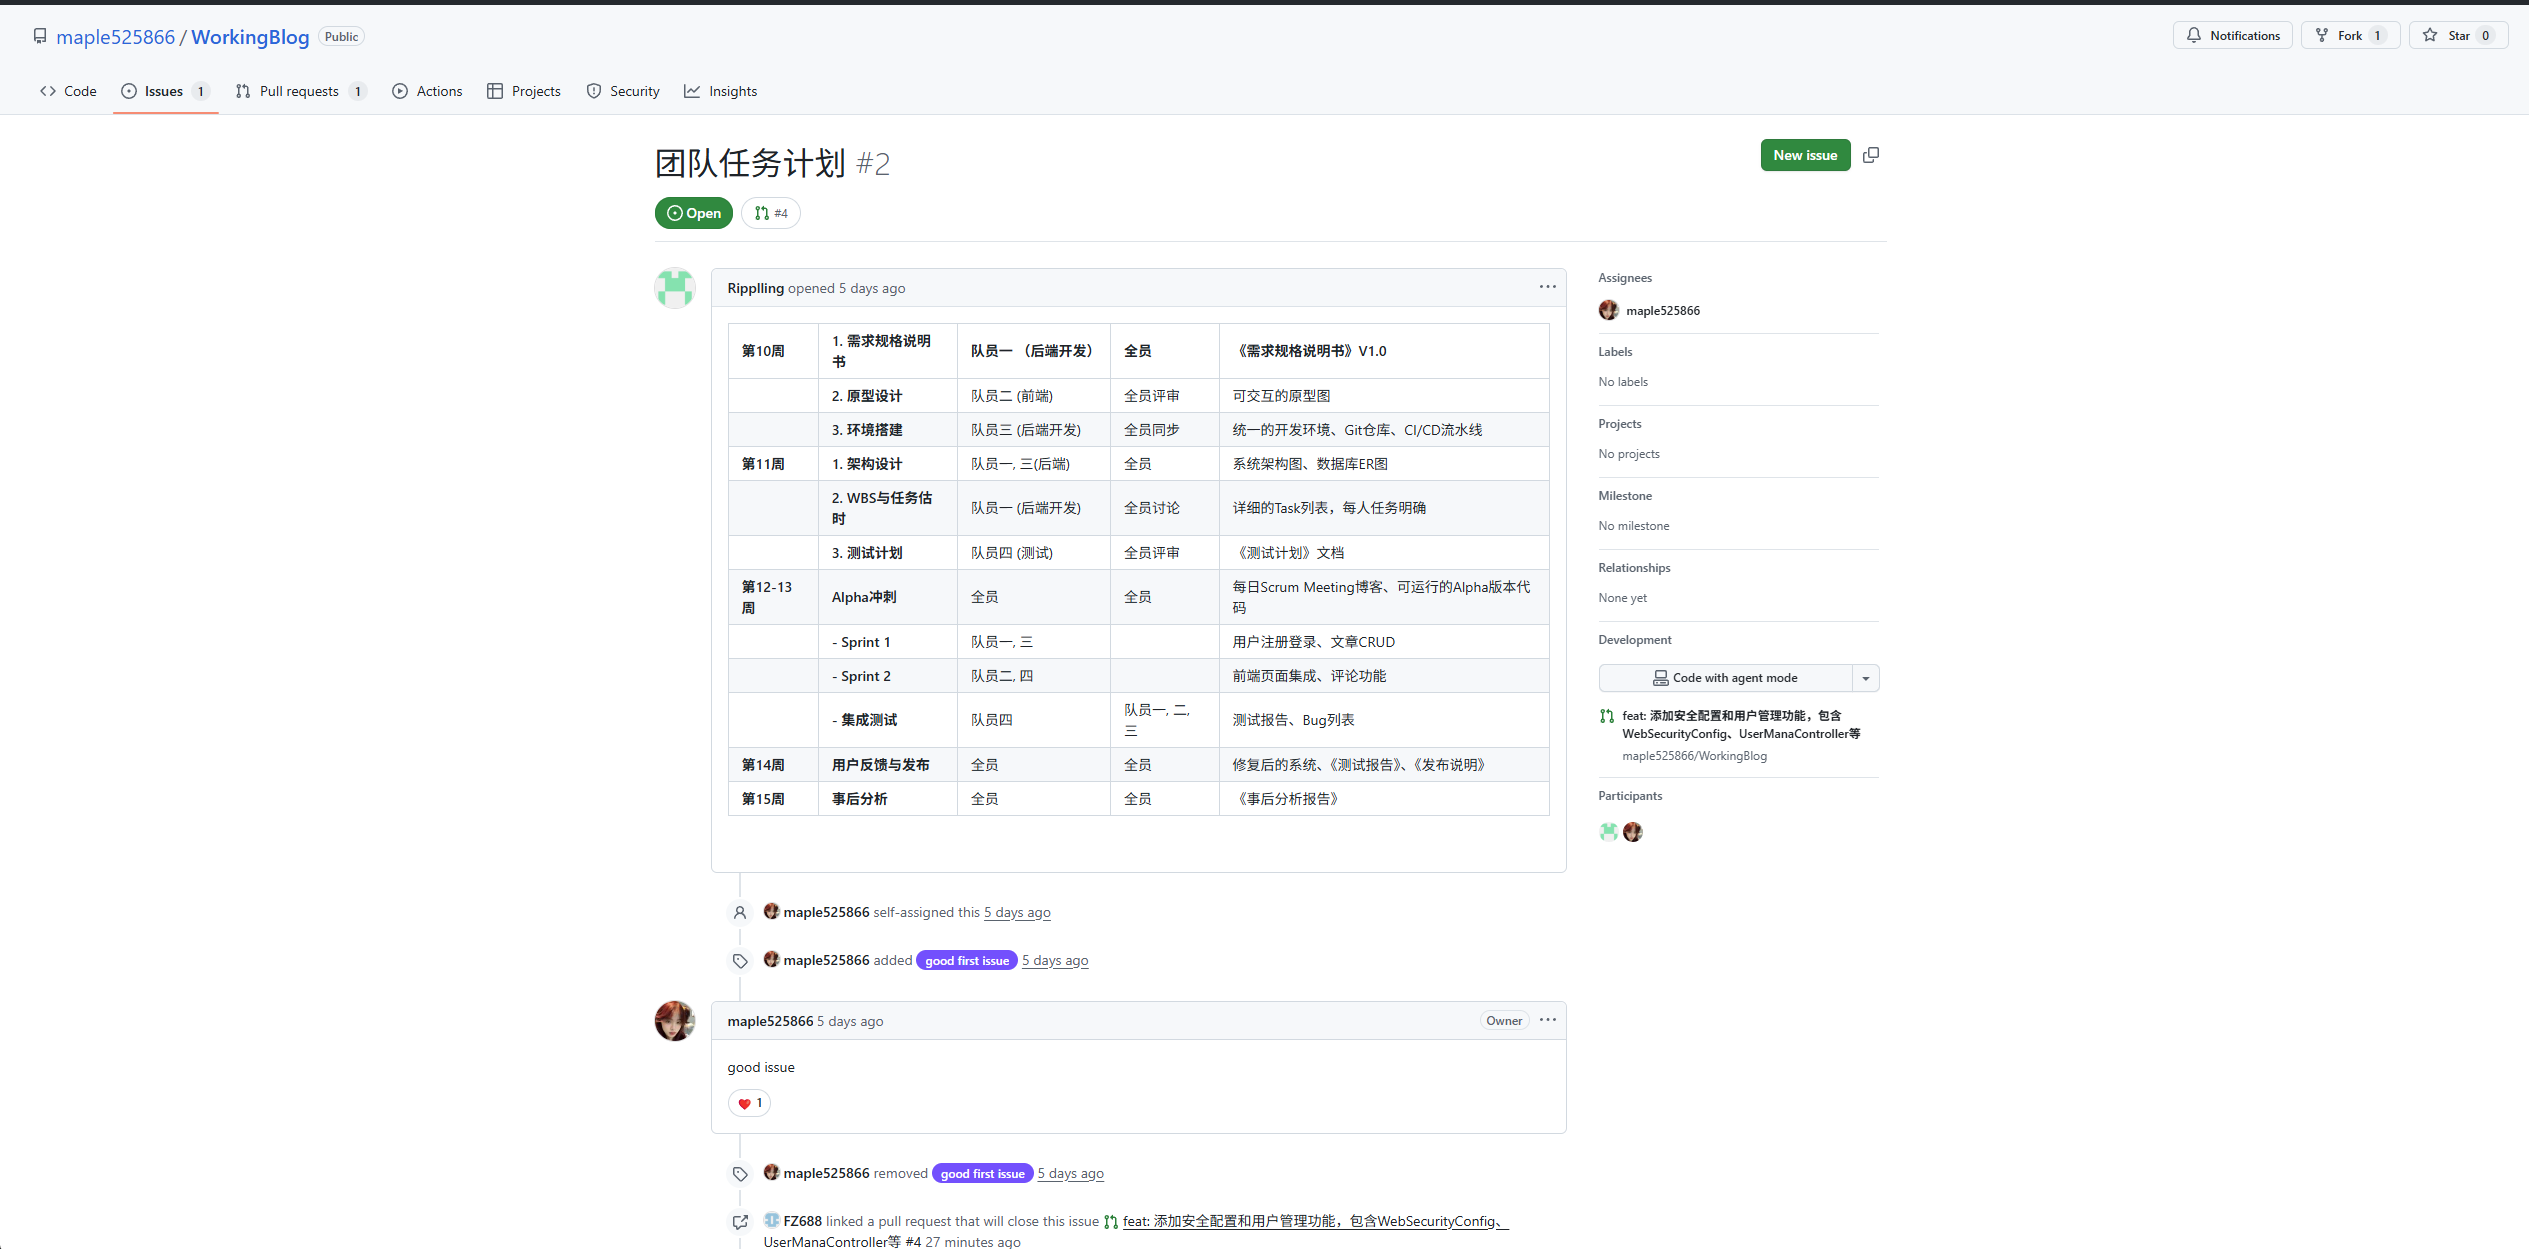Click the Notifications bell button
This screenshot has width=2529, height=1249.
2232,35
